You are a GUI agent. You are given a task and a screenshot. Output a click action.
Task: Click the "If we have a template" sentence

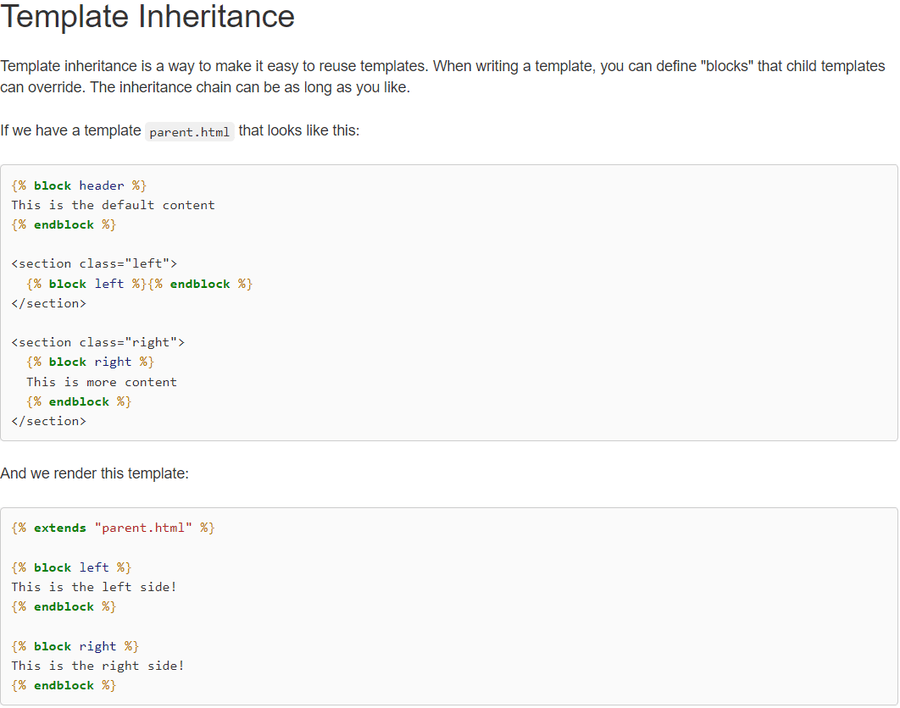coord(71,131)
